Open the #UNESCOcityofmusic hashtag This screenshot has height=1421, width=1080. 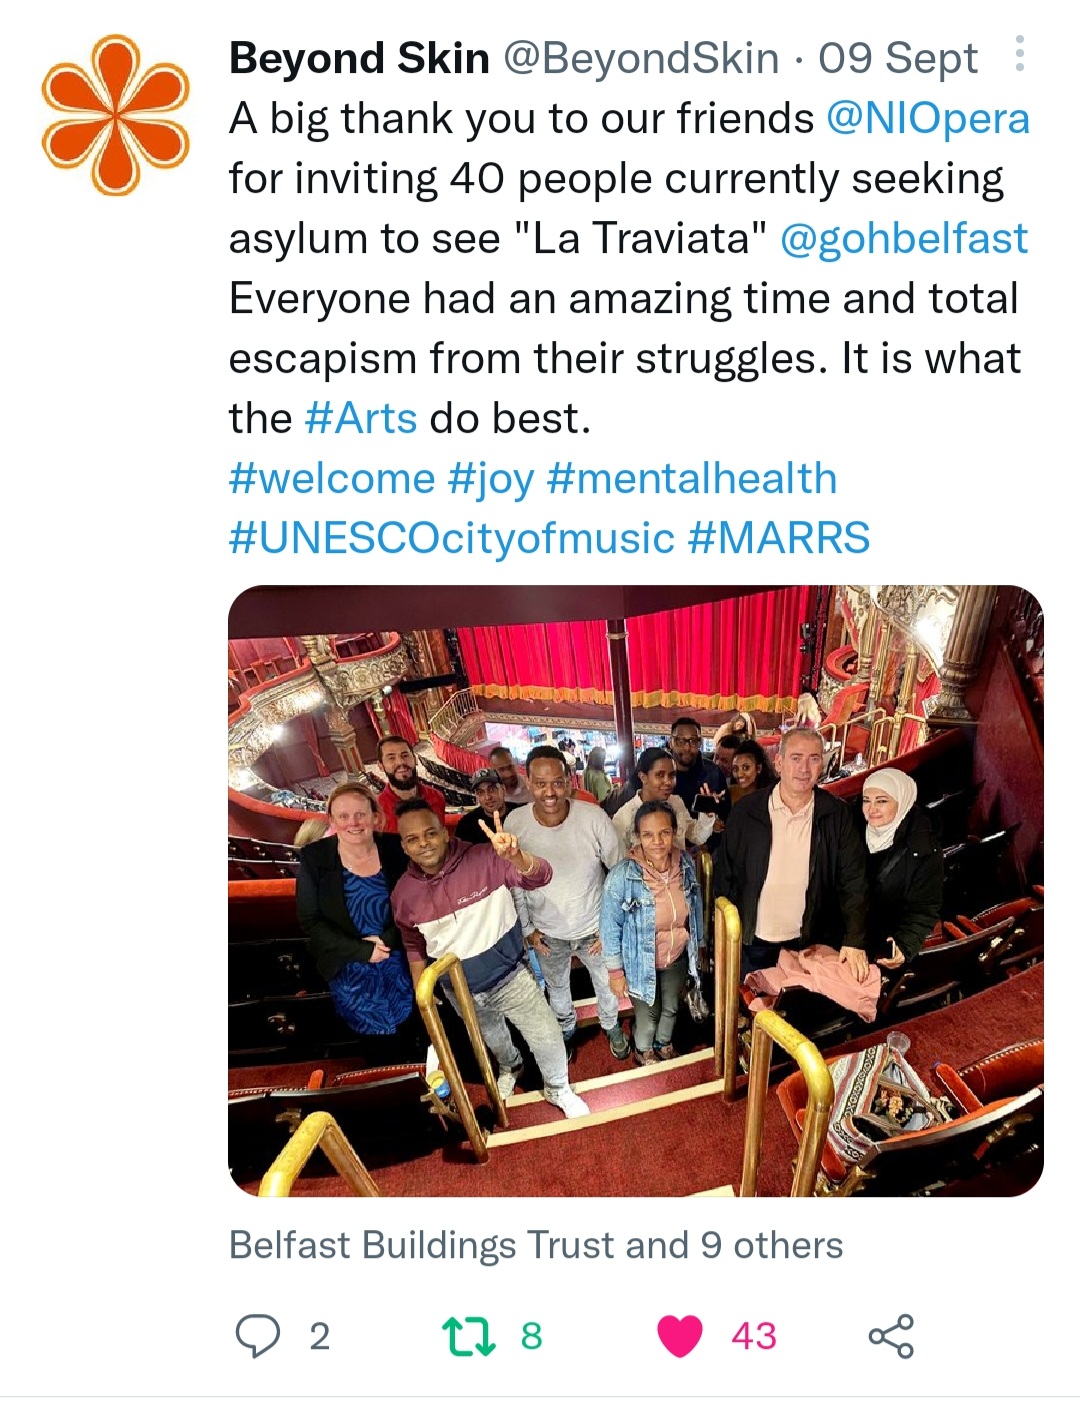point(452,539)
